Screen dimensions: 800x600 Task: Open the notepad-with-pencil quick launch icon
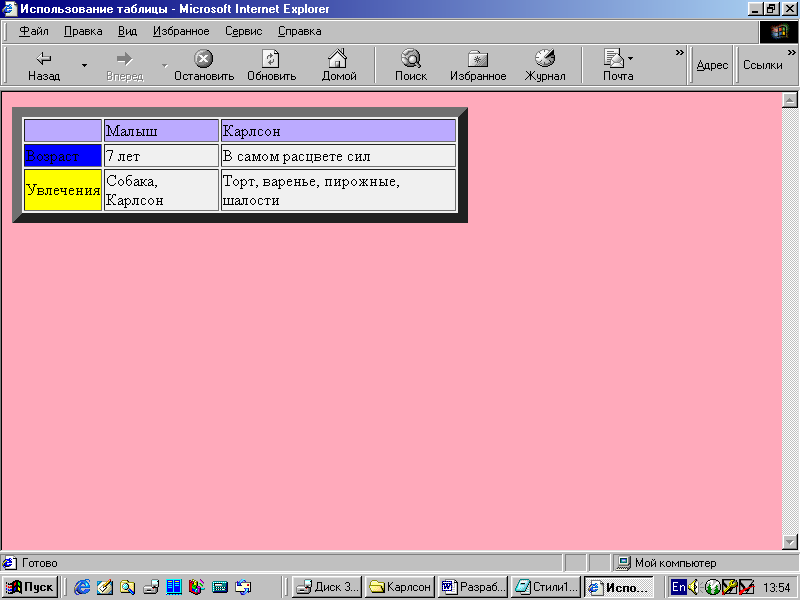click(105, 587)
